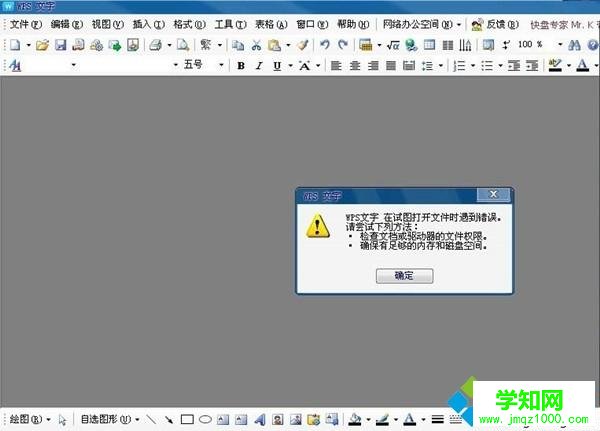Pick the select objects pointer tool
Screen dimensions: 600x431
tap(62, 420)
